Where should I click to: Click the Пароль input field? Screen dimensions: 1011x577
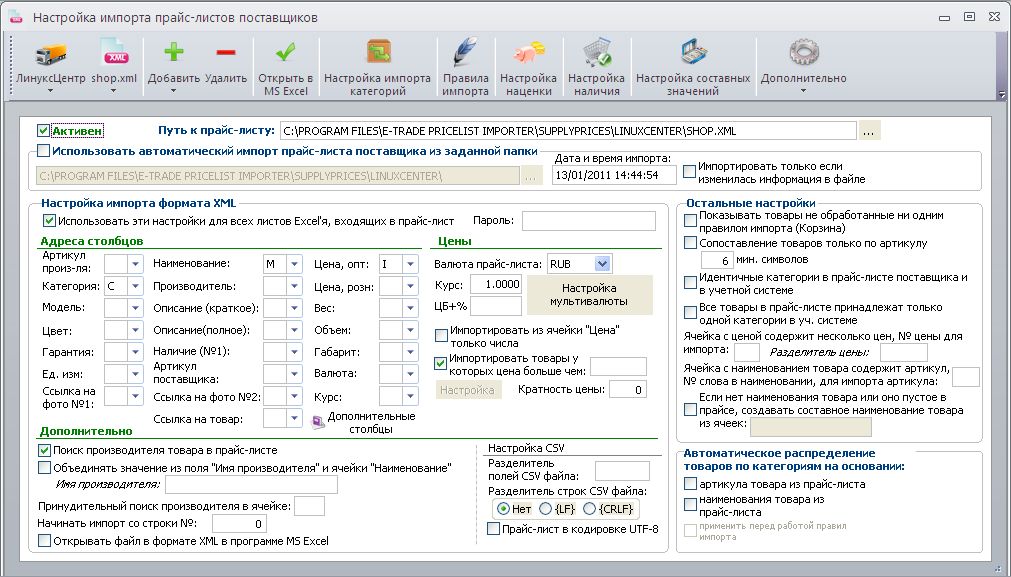(589, 221)
